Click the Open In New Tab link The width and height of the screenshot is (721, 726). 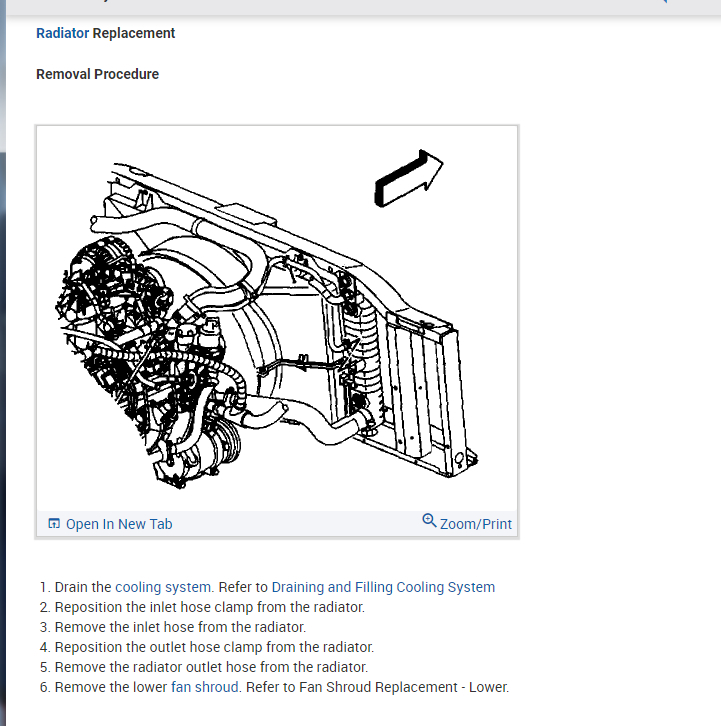click(x=119, y=524)
